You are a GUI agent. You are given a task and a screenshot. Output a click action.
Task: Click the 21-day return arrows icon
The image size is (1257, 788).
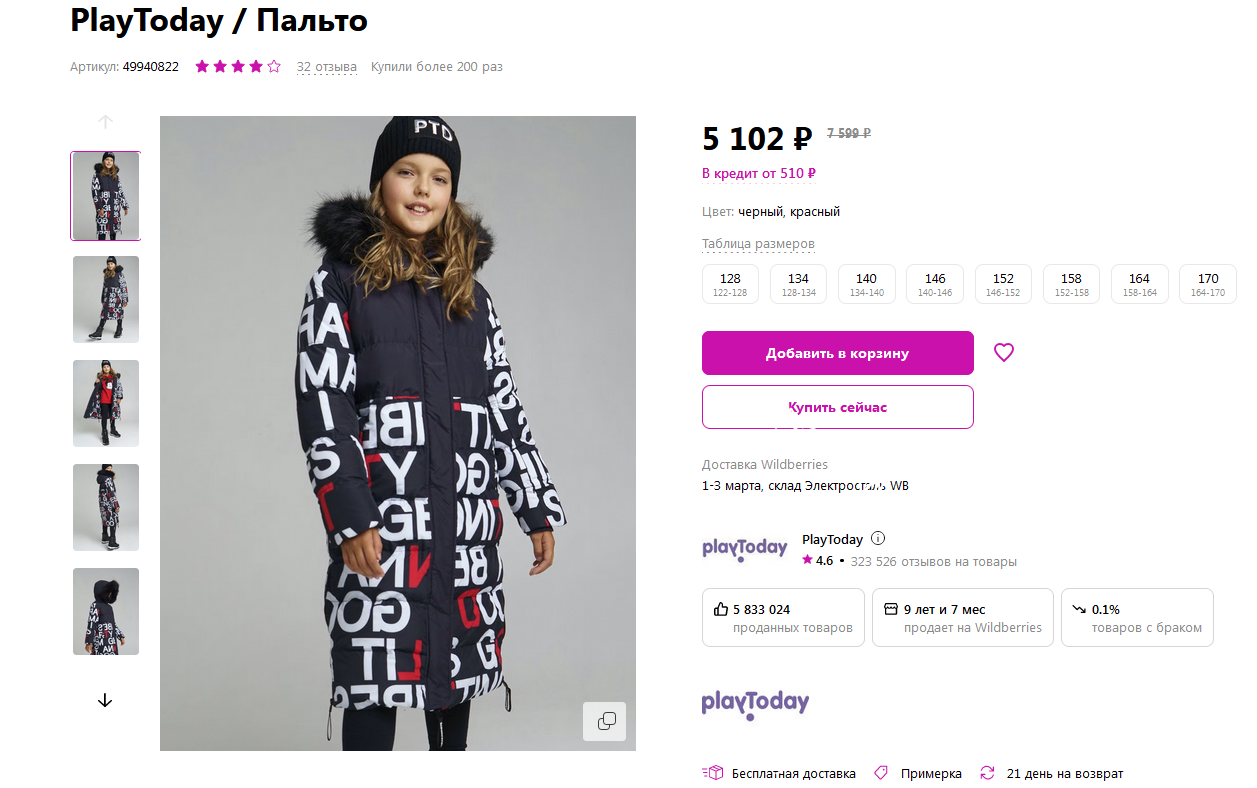click(x=987, y=773)
